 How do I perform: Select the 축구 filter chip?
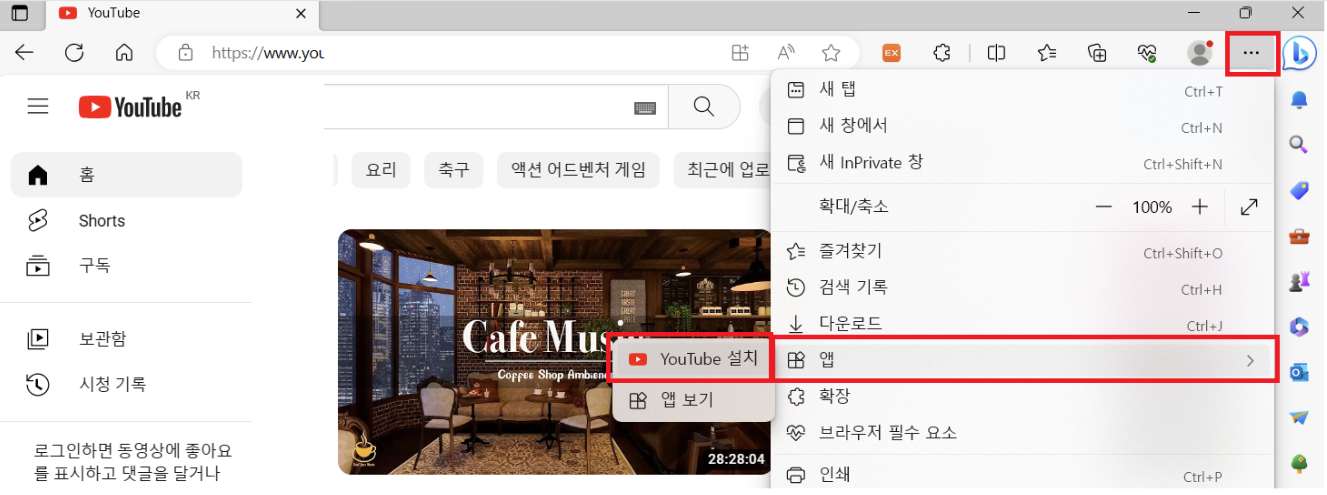tap(453, 170)
